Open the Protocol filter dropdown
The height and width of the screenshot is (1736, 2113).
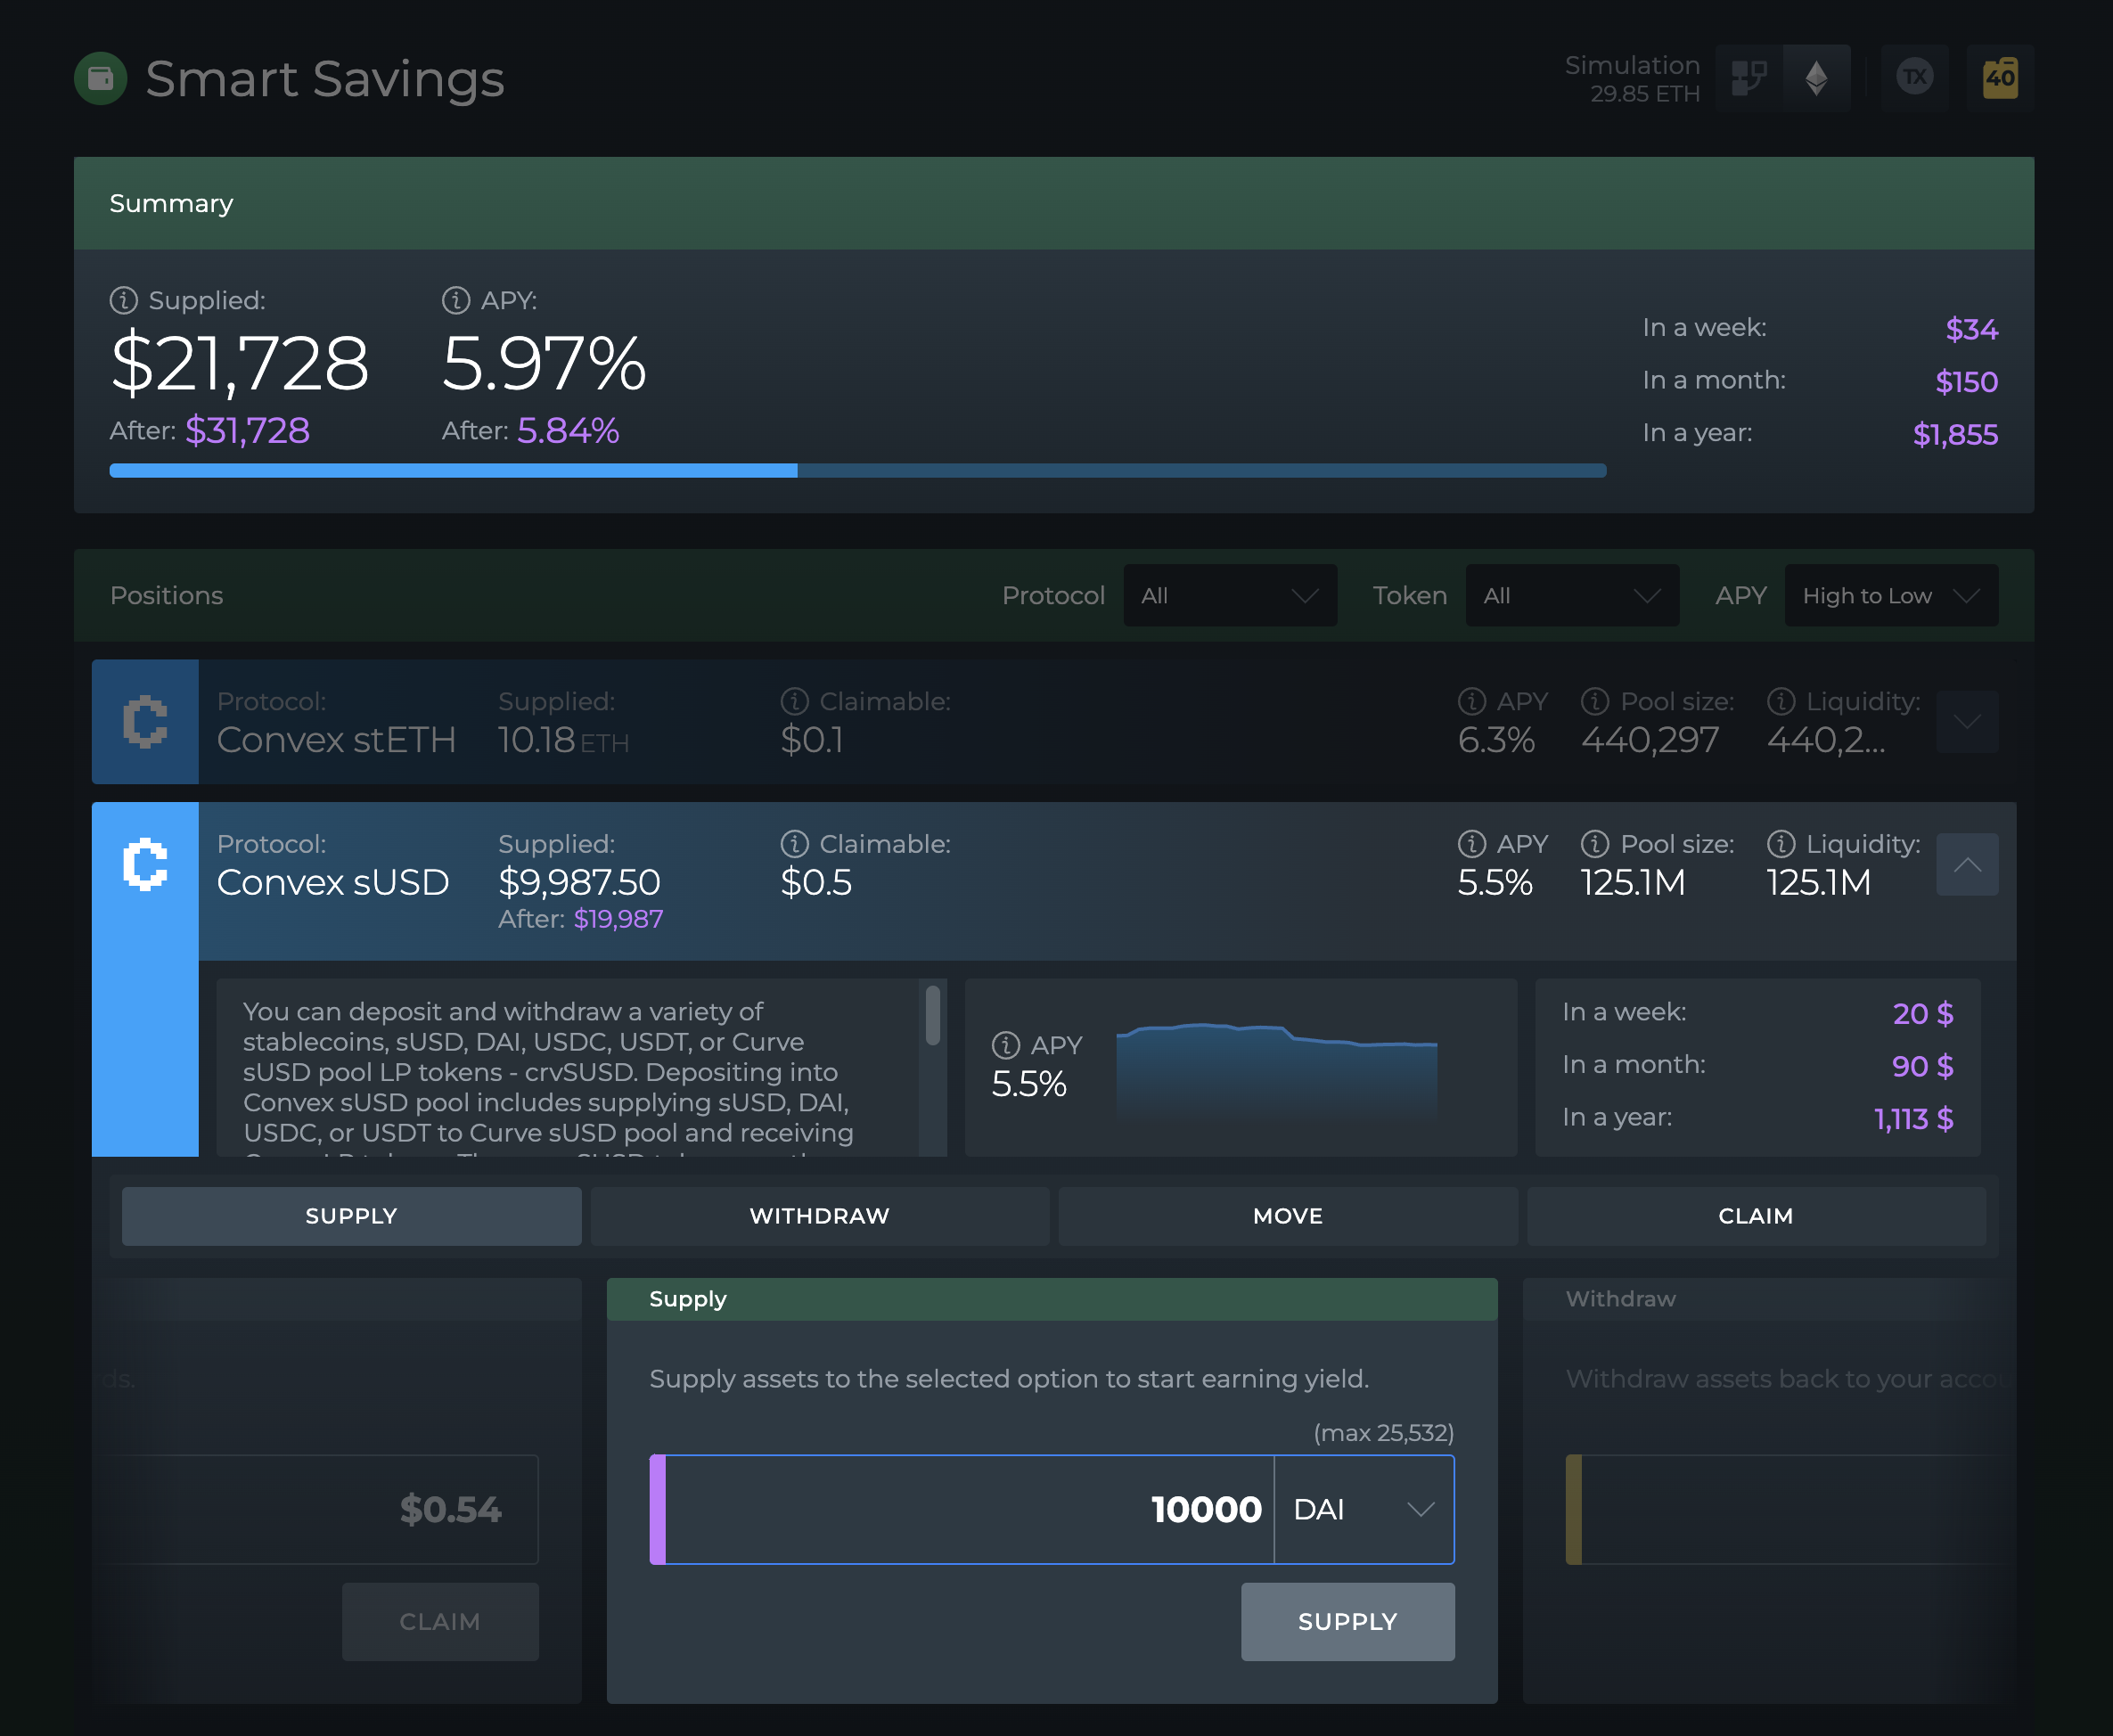click(1230, 595)
